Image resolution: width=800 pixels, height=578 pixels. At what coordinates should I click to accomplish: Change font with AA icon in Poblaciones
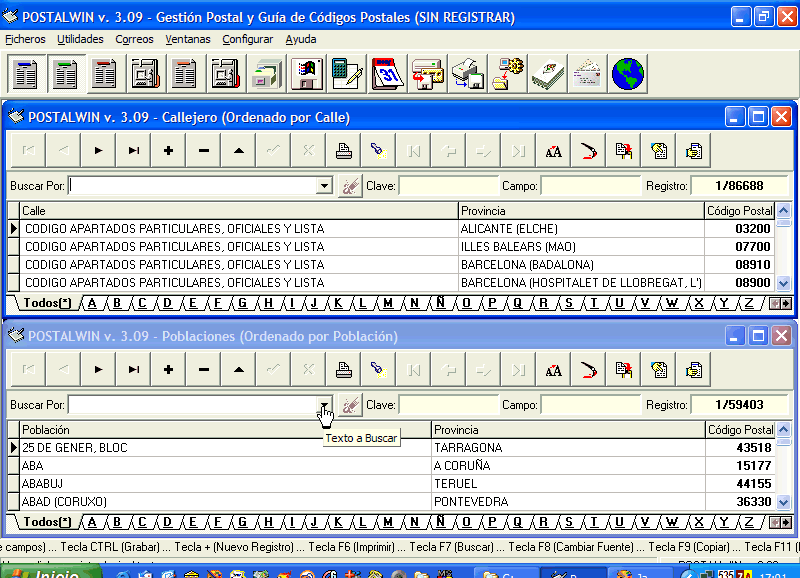click(x=554, y=369)
